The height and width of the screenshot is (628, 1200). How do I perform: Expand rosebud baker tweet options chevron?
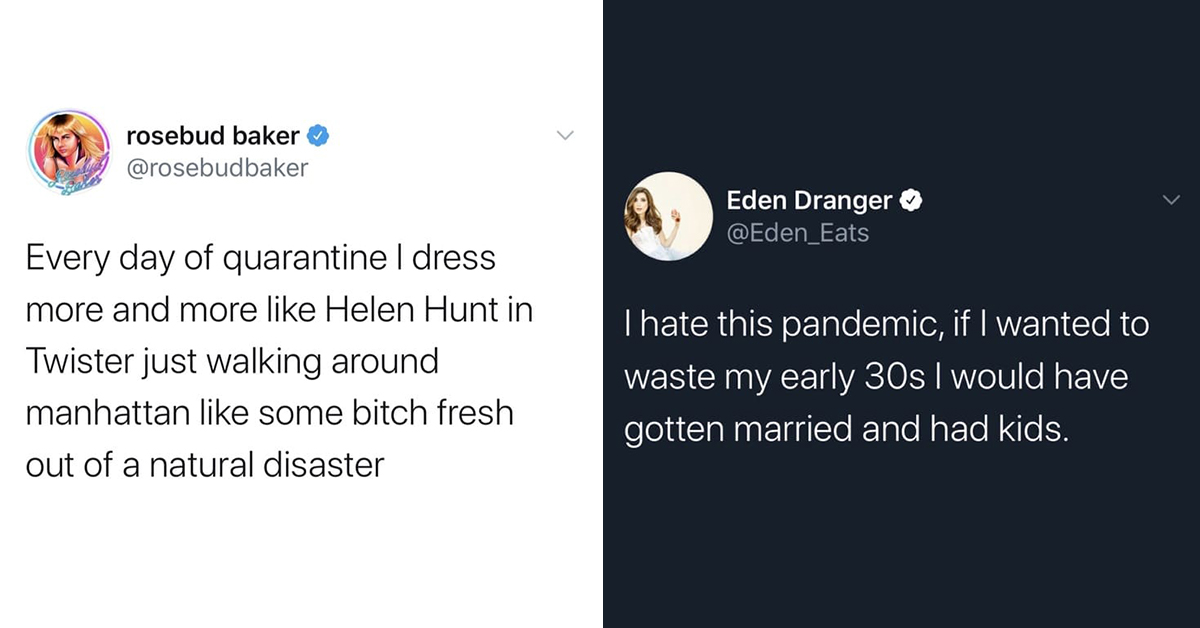pyautogui.click(x=565, y=135)
